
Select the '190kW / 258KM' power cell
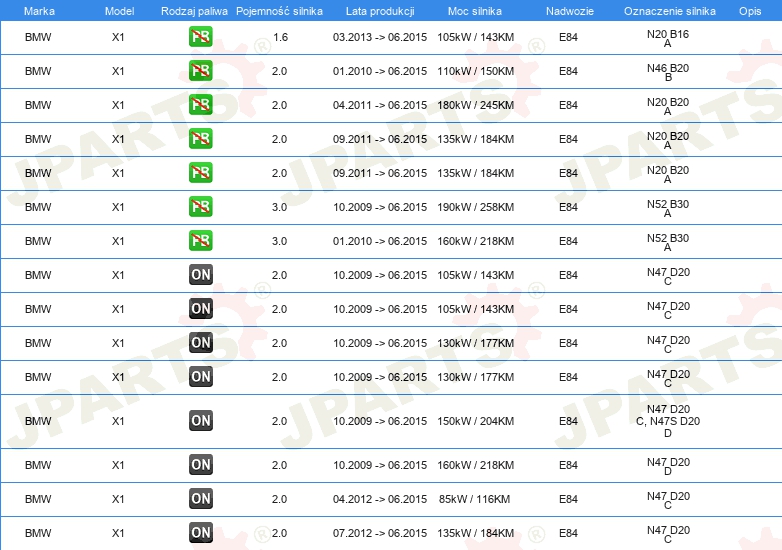[475, 207]
